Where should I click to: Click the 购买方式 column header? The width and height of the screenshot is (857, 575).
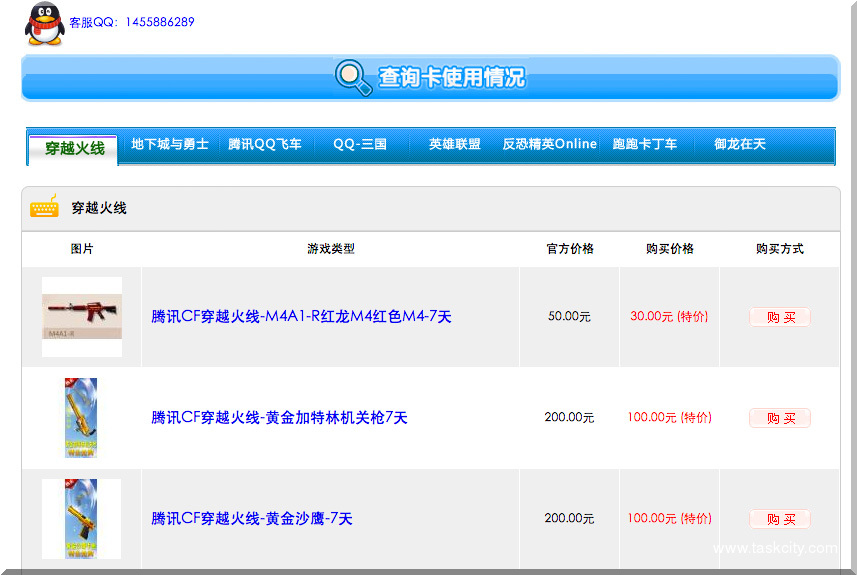780,249
